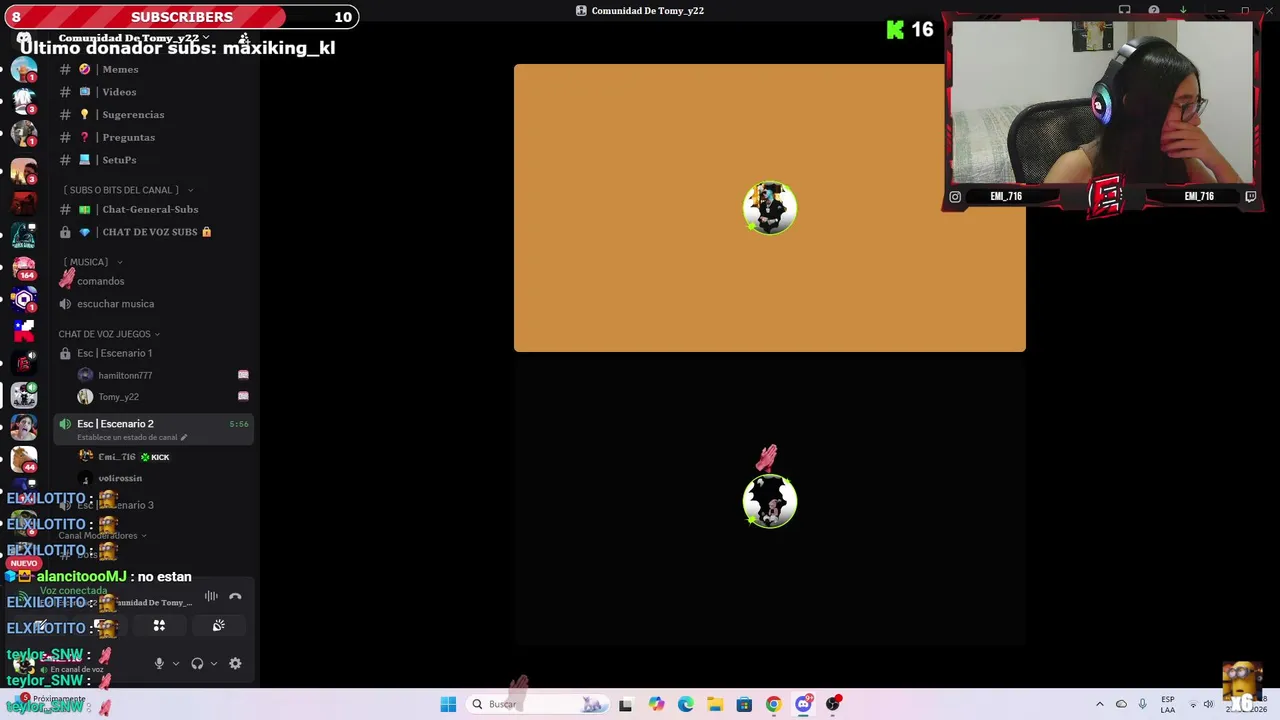Open the Videos text channel
The image size is (1280, 720).
[x=119, y=92]
